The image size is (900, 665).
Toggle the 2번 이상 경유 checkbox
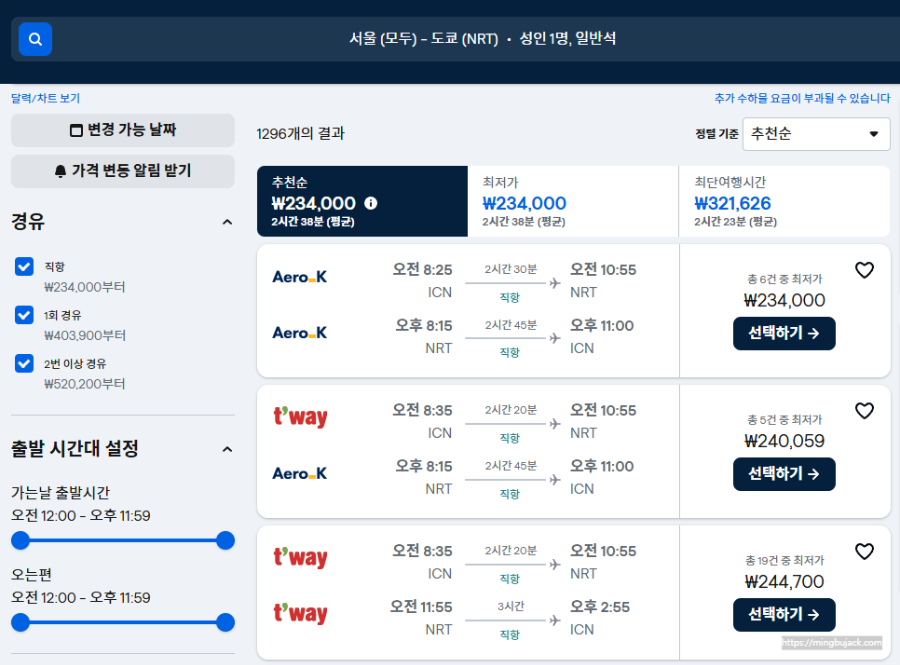(24, 363)
